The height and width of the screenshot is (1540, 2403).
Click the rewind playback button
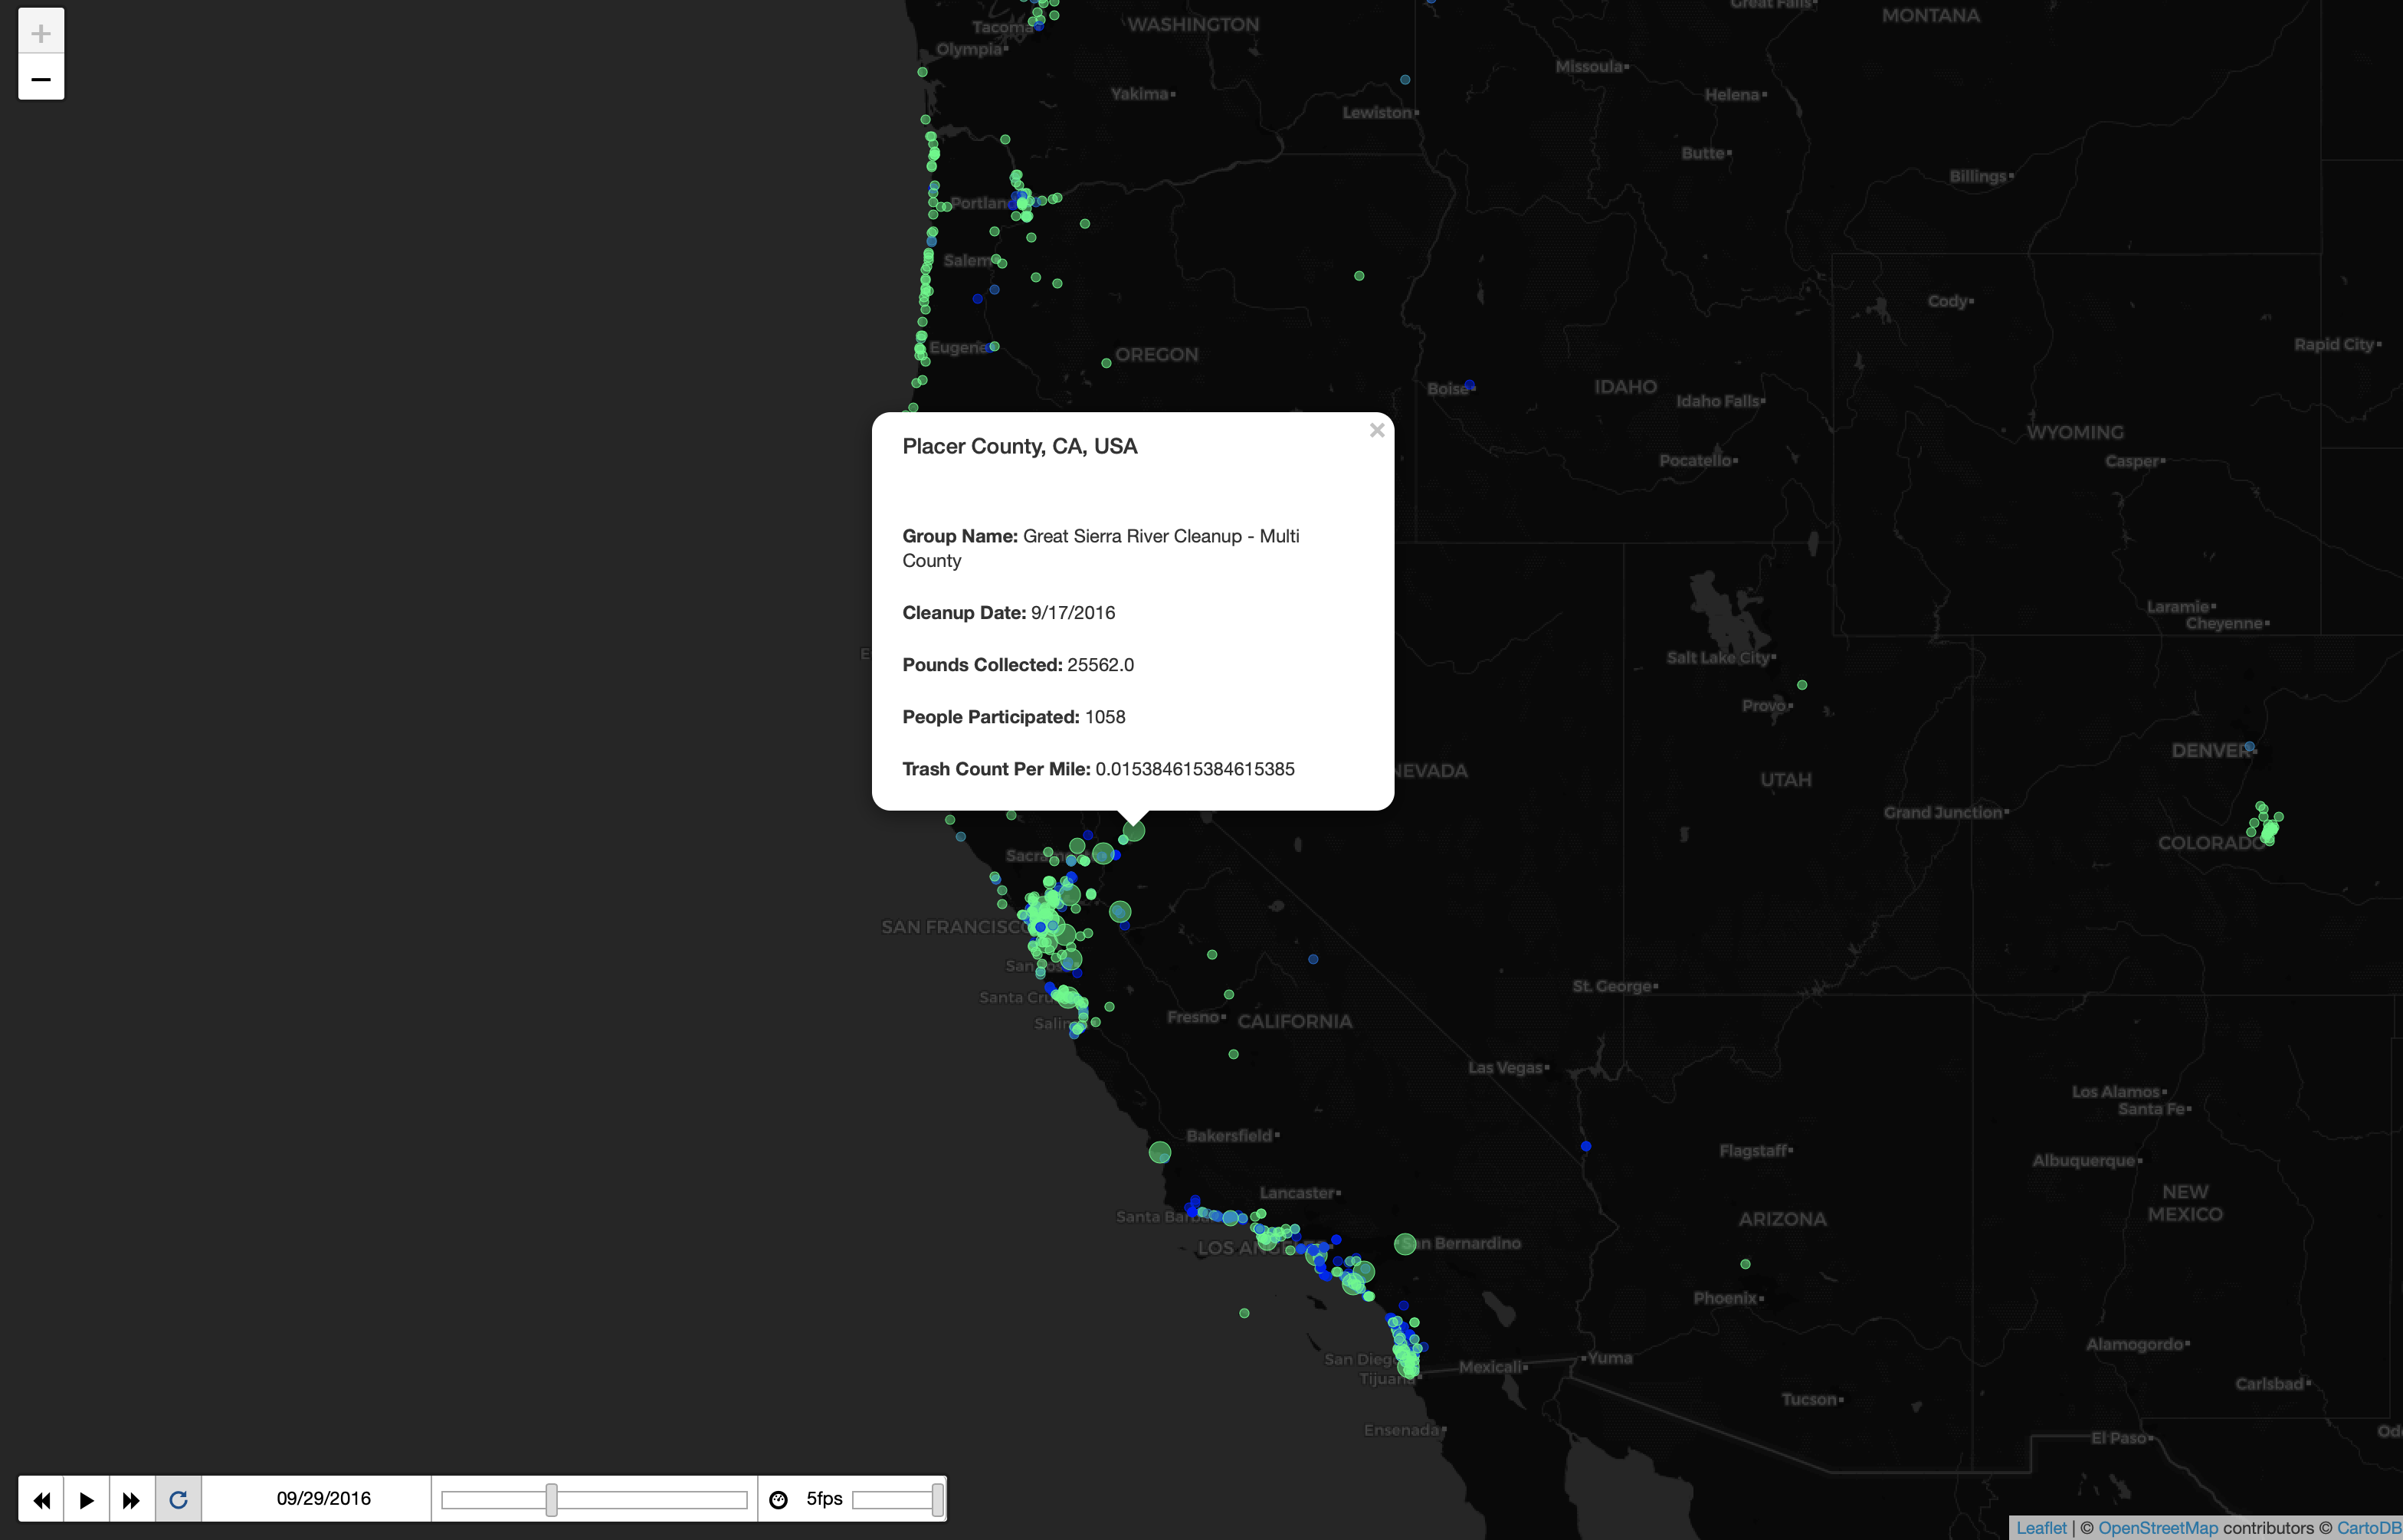(41, 1499)
